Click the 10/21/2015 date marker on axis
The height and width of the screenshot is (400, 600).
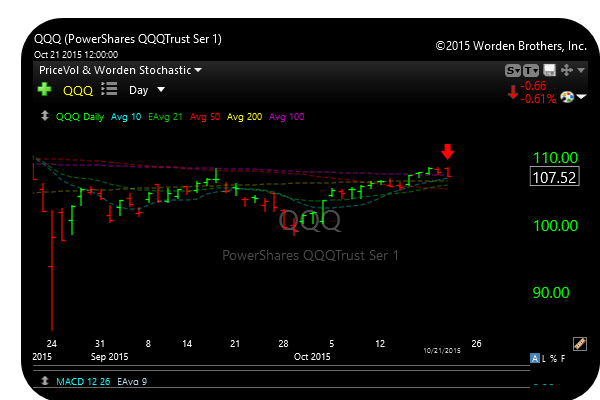[x=442, y=350]
